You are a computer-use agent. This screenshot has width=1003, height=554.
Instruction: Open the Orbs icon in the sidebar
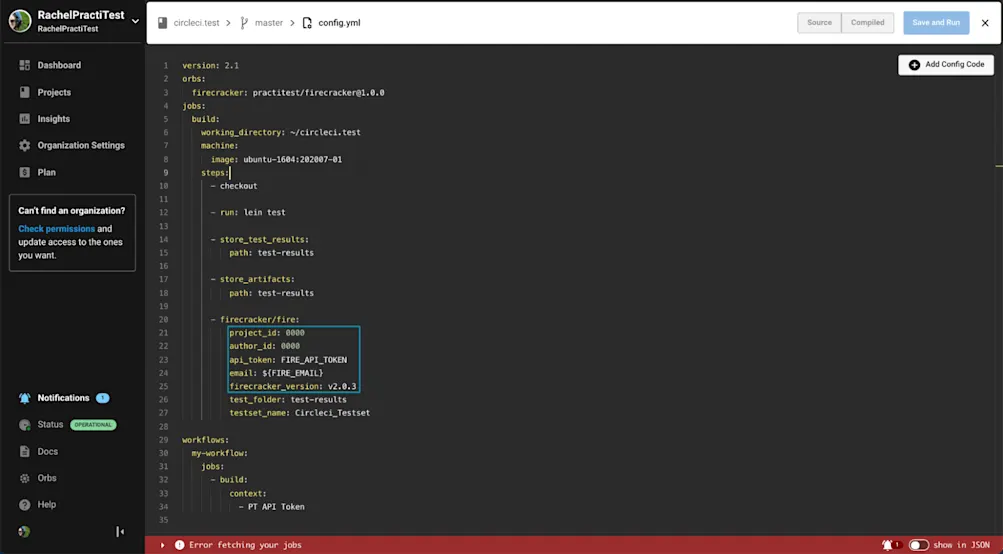(24, 478)
